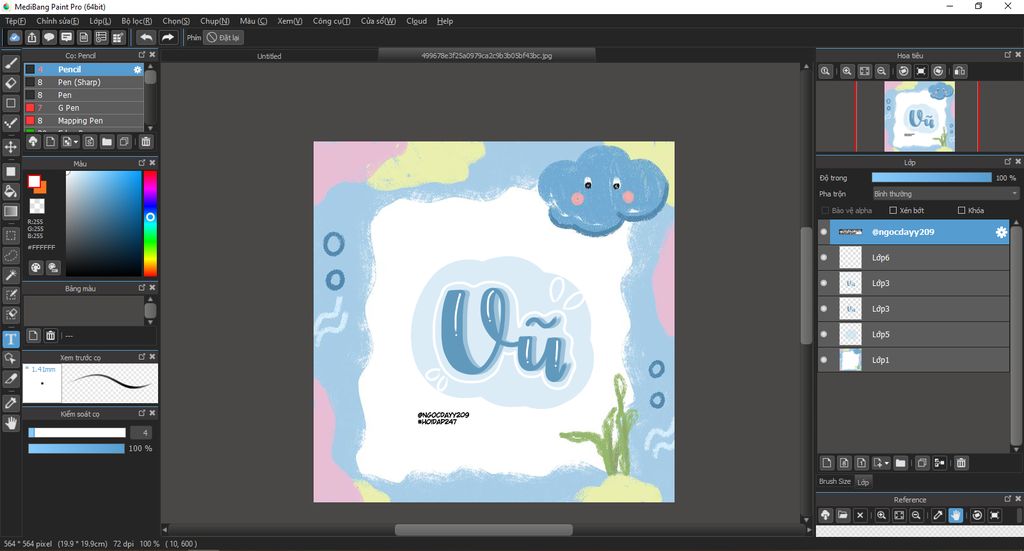
Task: Pop out the Lớp panel
Action: [1008, 161]
